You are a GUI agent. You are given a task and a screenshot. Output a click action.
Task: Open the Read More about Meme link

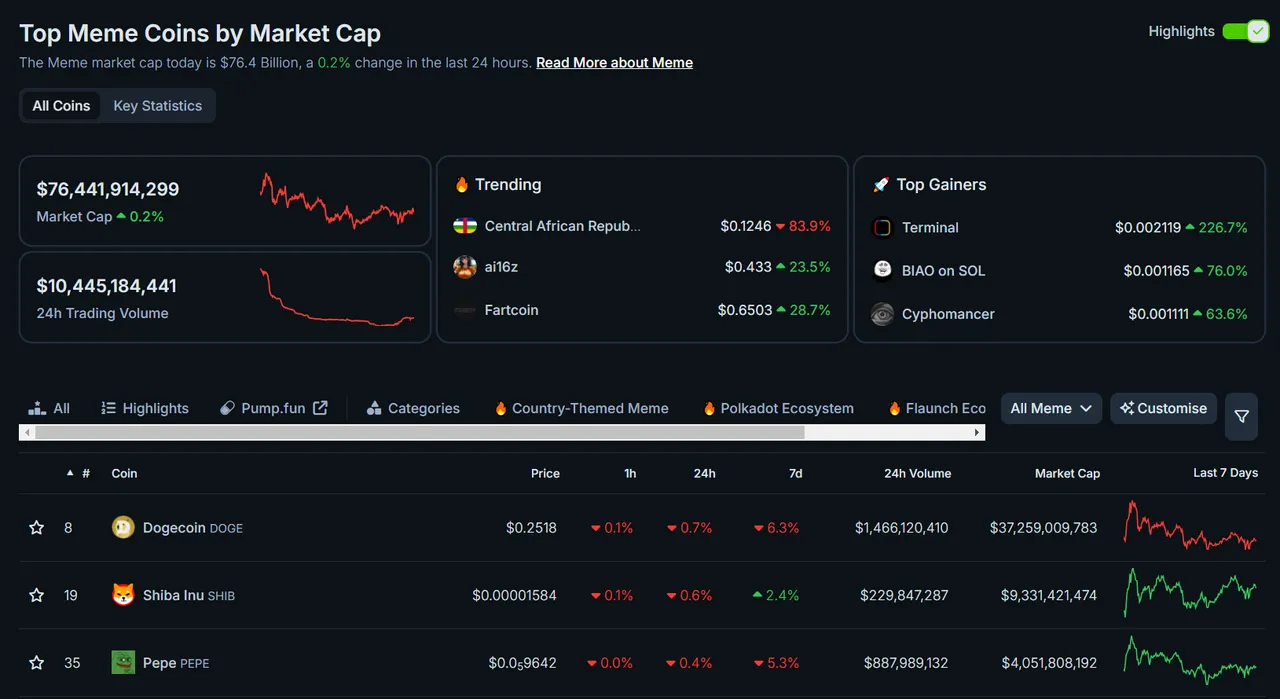click(614, 62)
